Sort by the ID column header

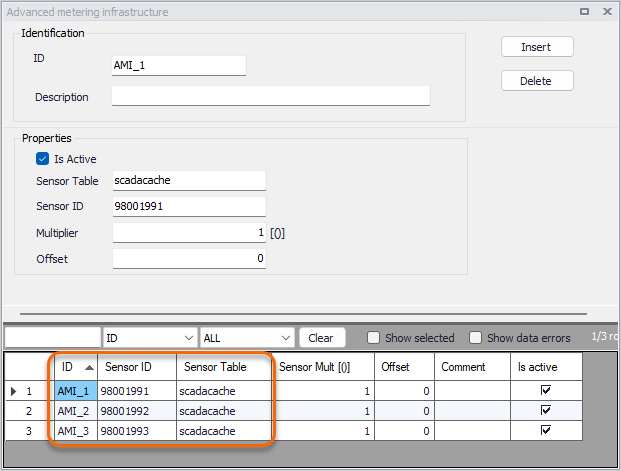click(x=76, y=367)
